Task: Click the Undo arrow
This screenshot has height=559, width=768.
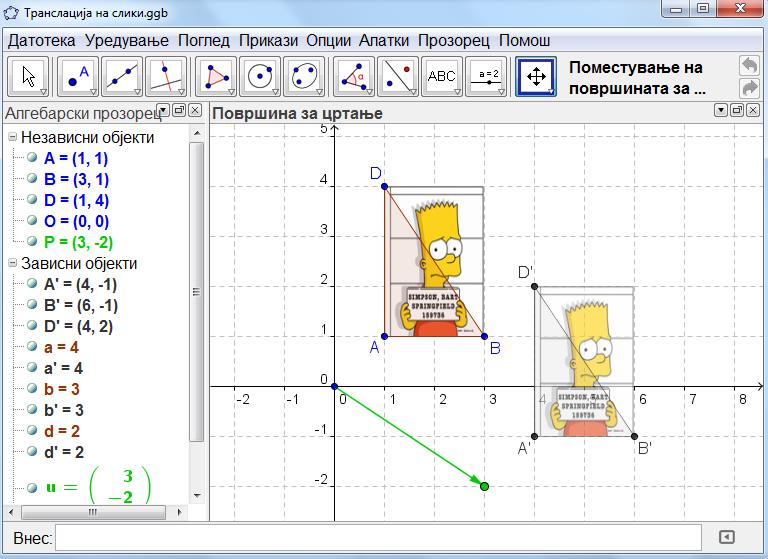Action: click(x=749, y=65)
